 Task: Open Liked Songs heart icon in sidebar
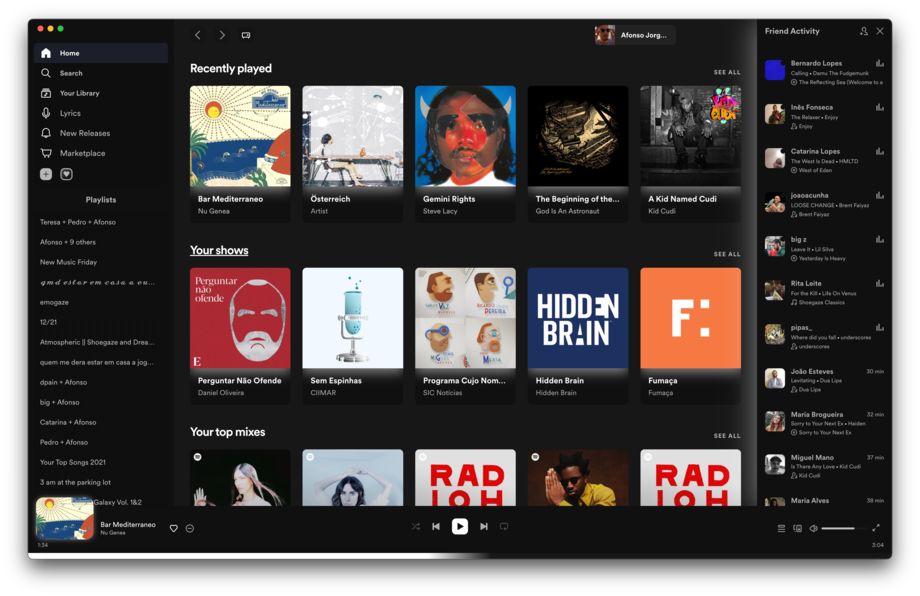(66, 174)
